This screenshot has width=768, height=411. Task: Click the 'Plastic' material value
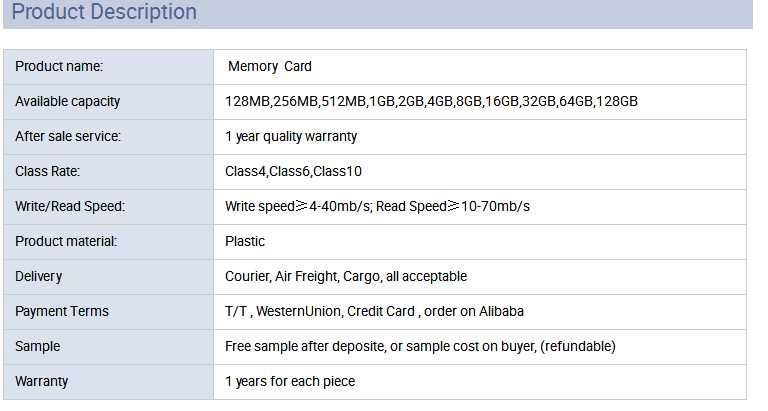245,242
